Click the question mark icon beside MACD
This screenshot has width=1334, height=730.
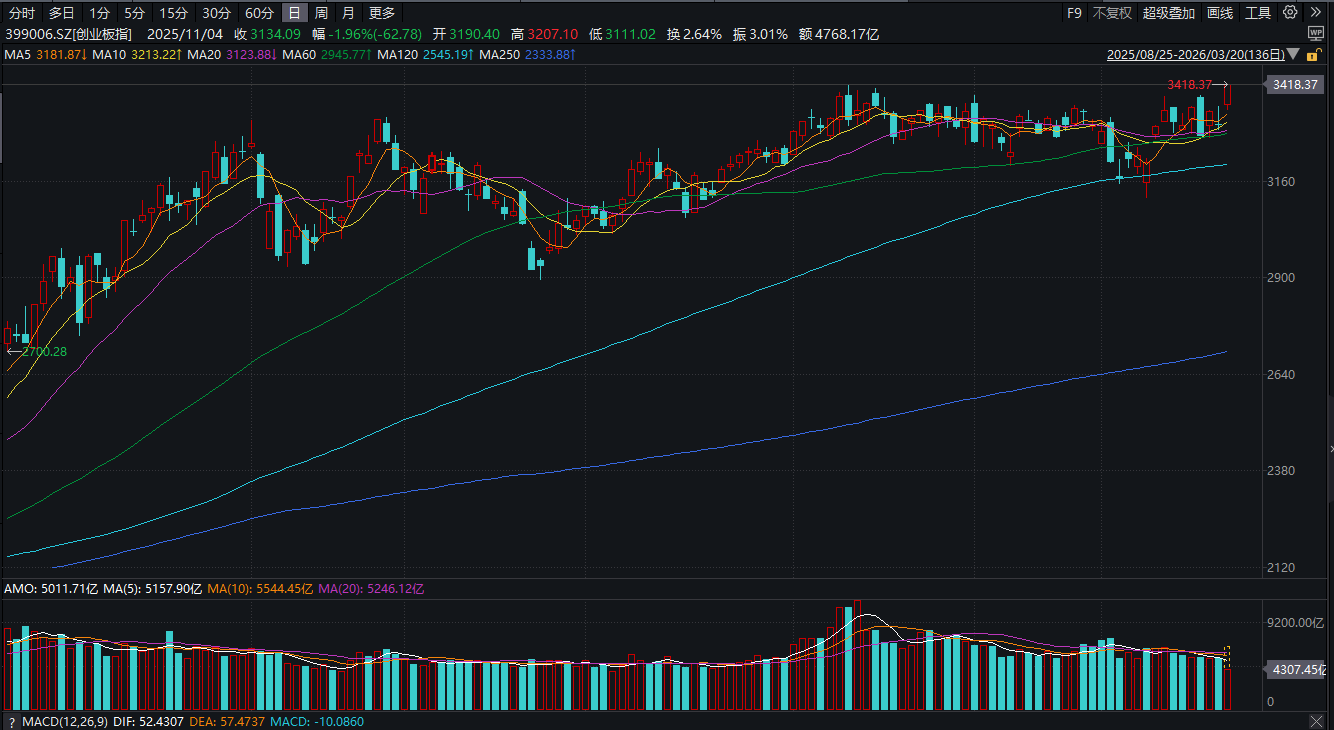11,721
